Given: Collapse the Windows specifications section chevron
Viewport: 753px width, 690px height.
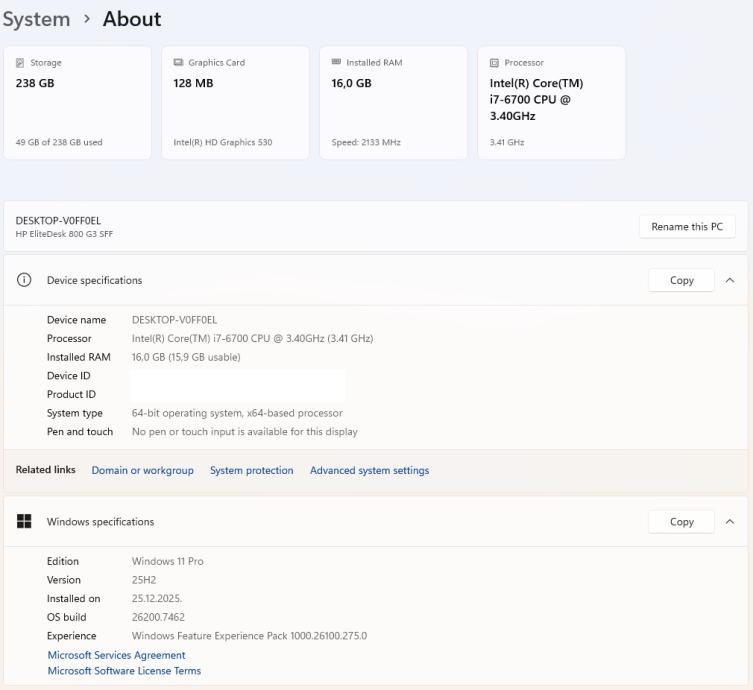Looking at the screenshot, I should tap(730, 522).
